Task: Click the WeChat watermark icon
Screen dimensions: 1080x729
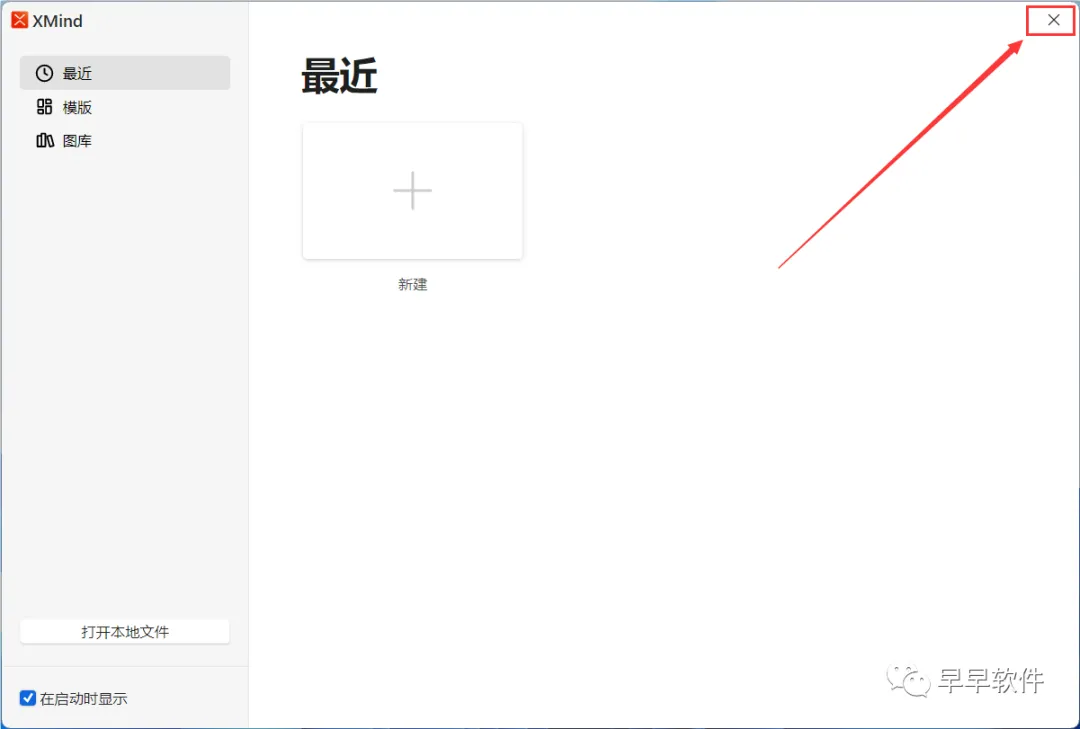Action: pyautogui.click(x=908, y=681)
